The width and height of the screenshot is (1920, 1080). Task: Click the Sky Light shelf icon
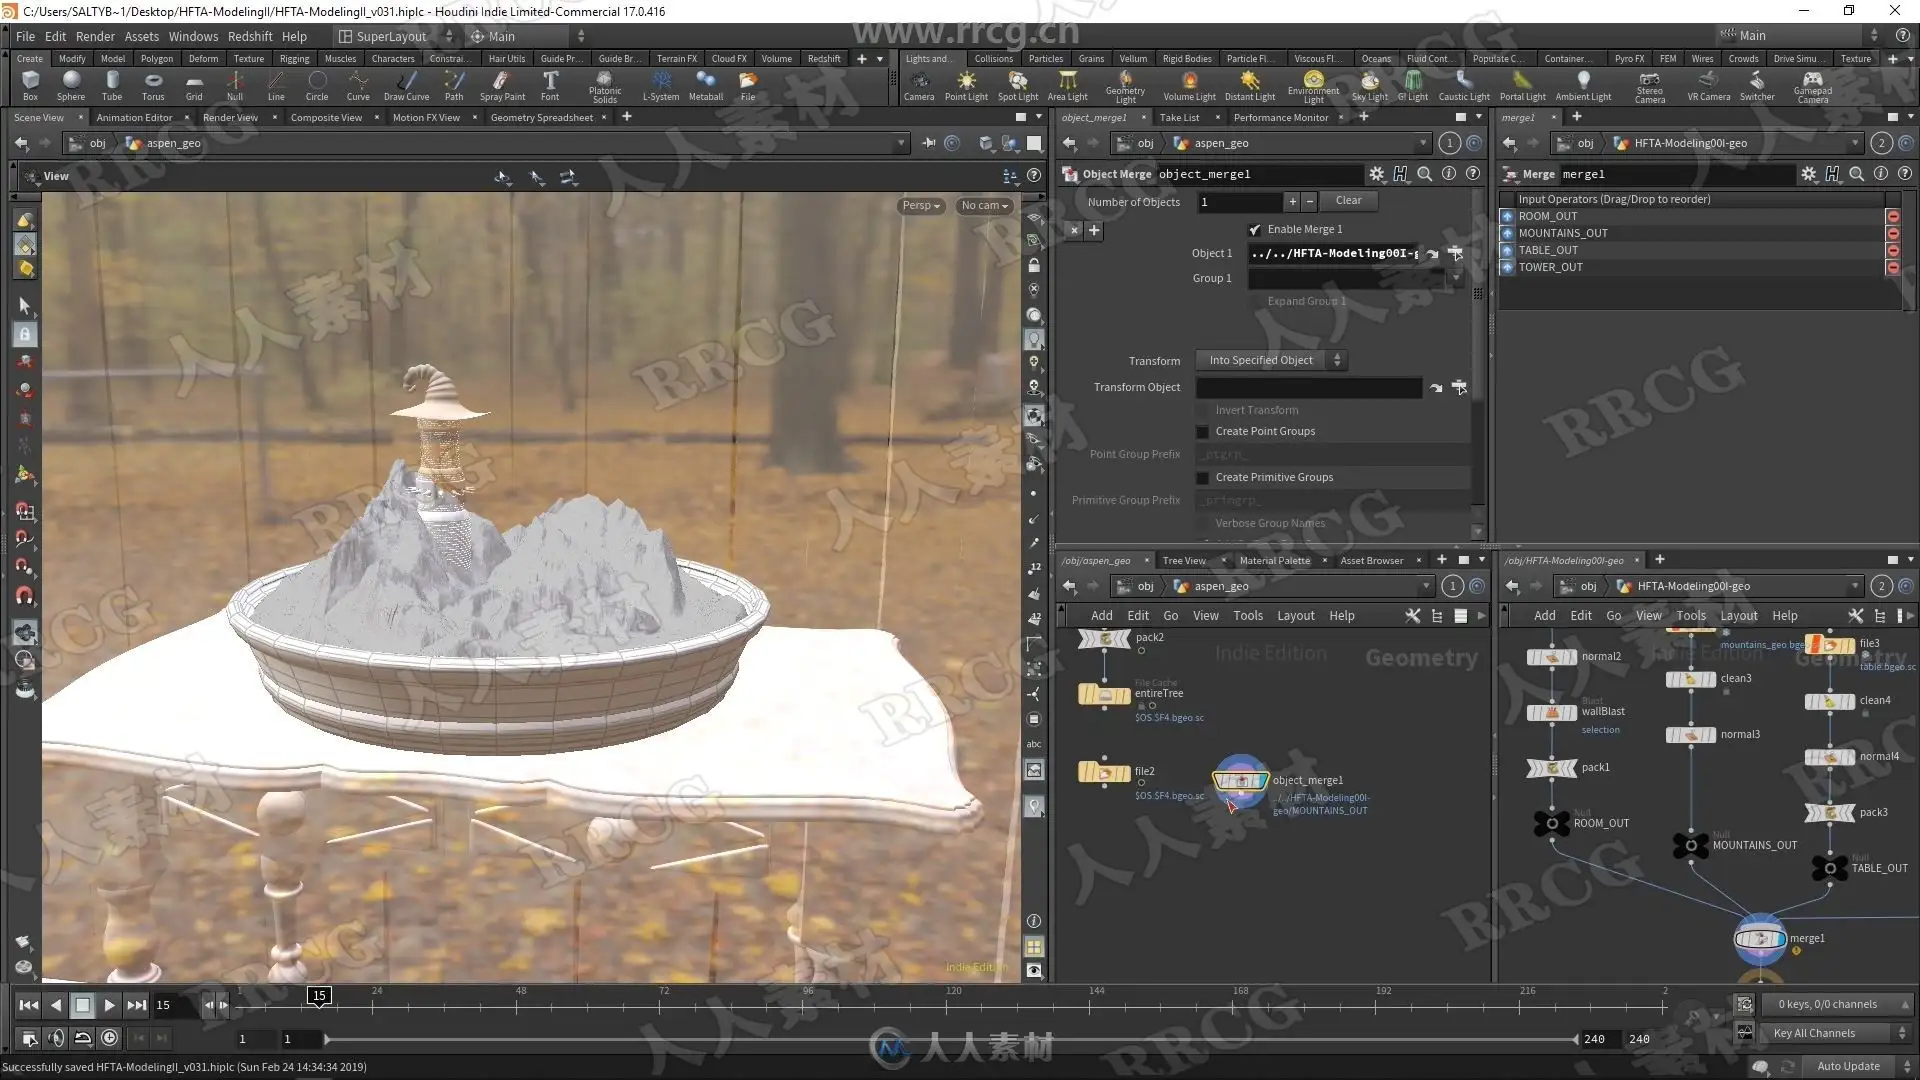[x=1369, y=85]
